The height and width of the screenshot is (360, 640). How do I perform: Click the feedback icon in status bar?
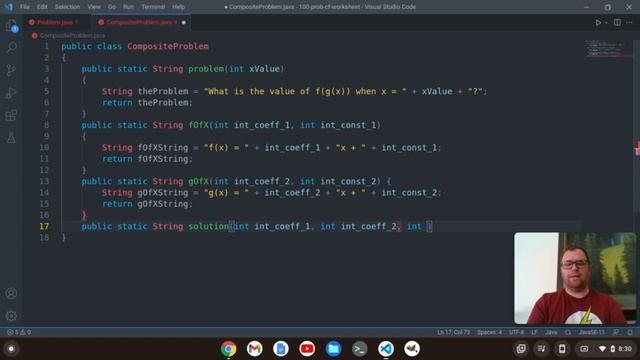pos(616,332)
